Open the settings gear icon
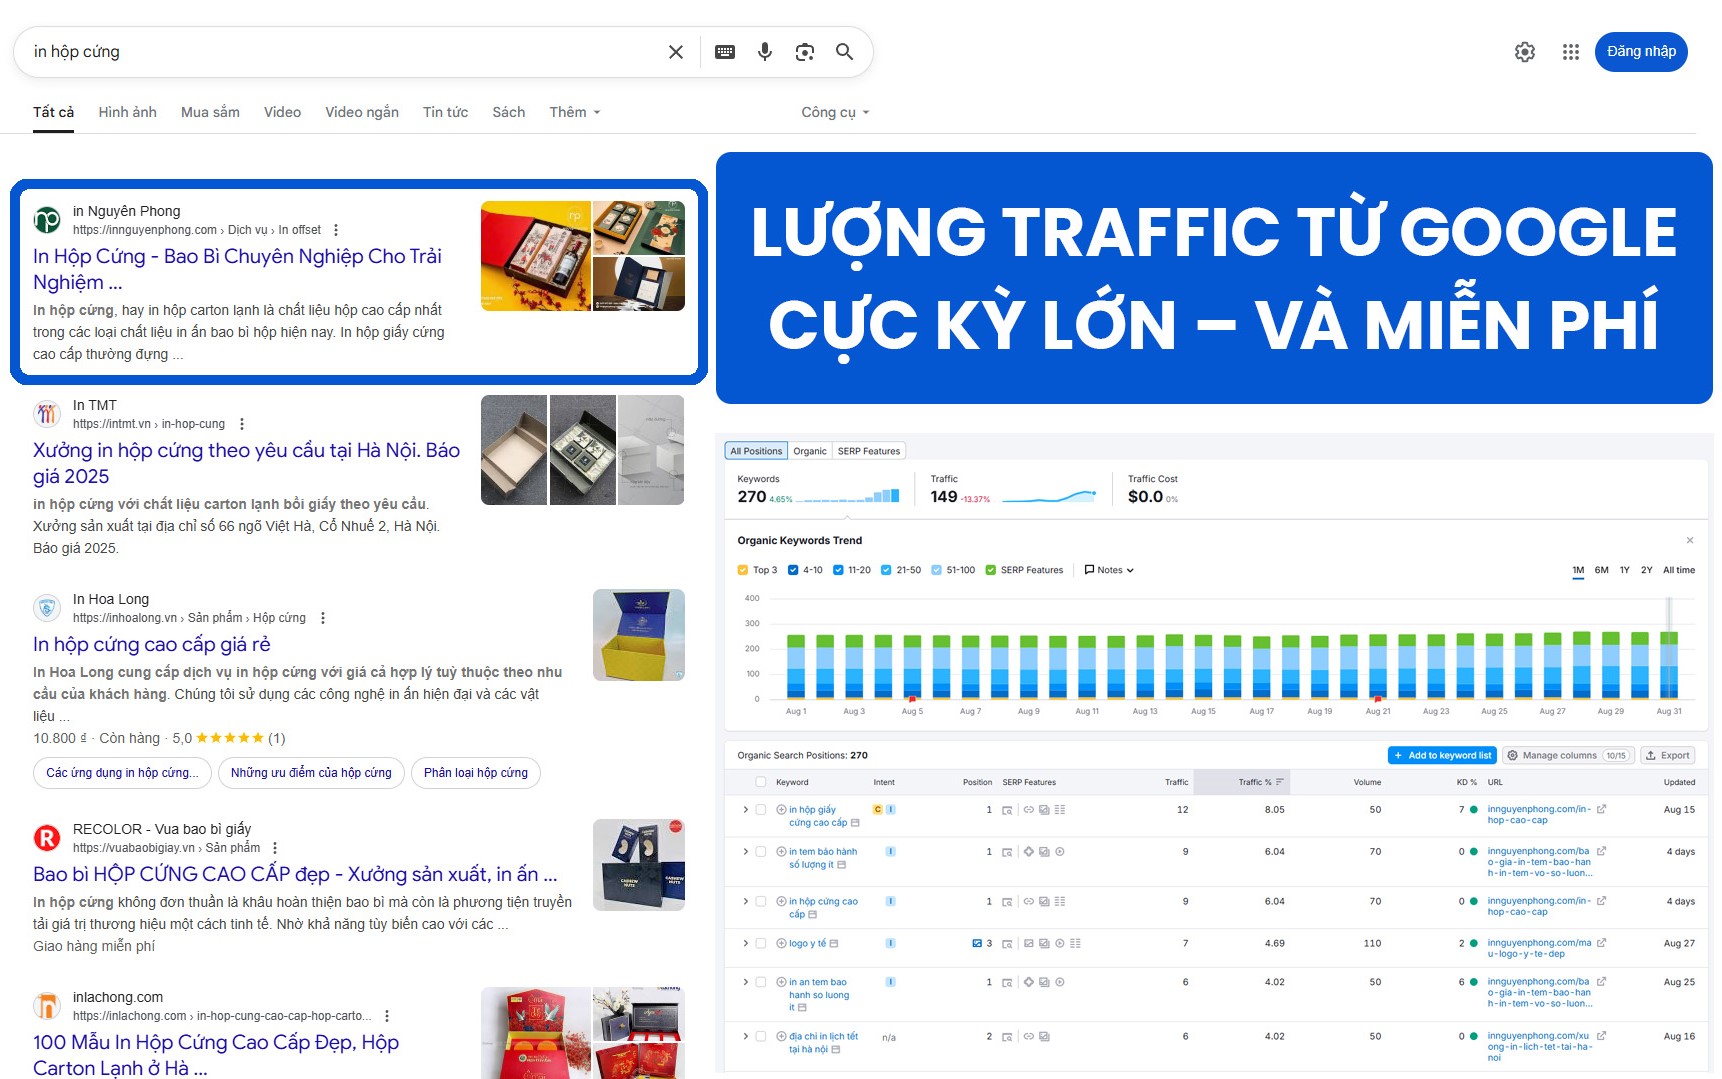The height and width of the screenshot is (1079, 1722). point(1524,52)
